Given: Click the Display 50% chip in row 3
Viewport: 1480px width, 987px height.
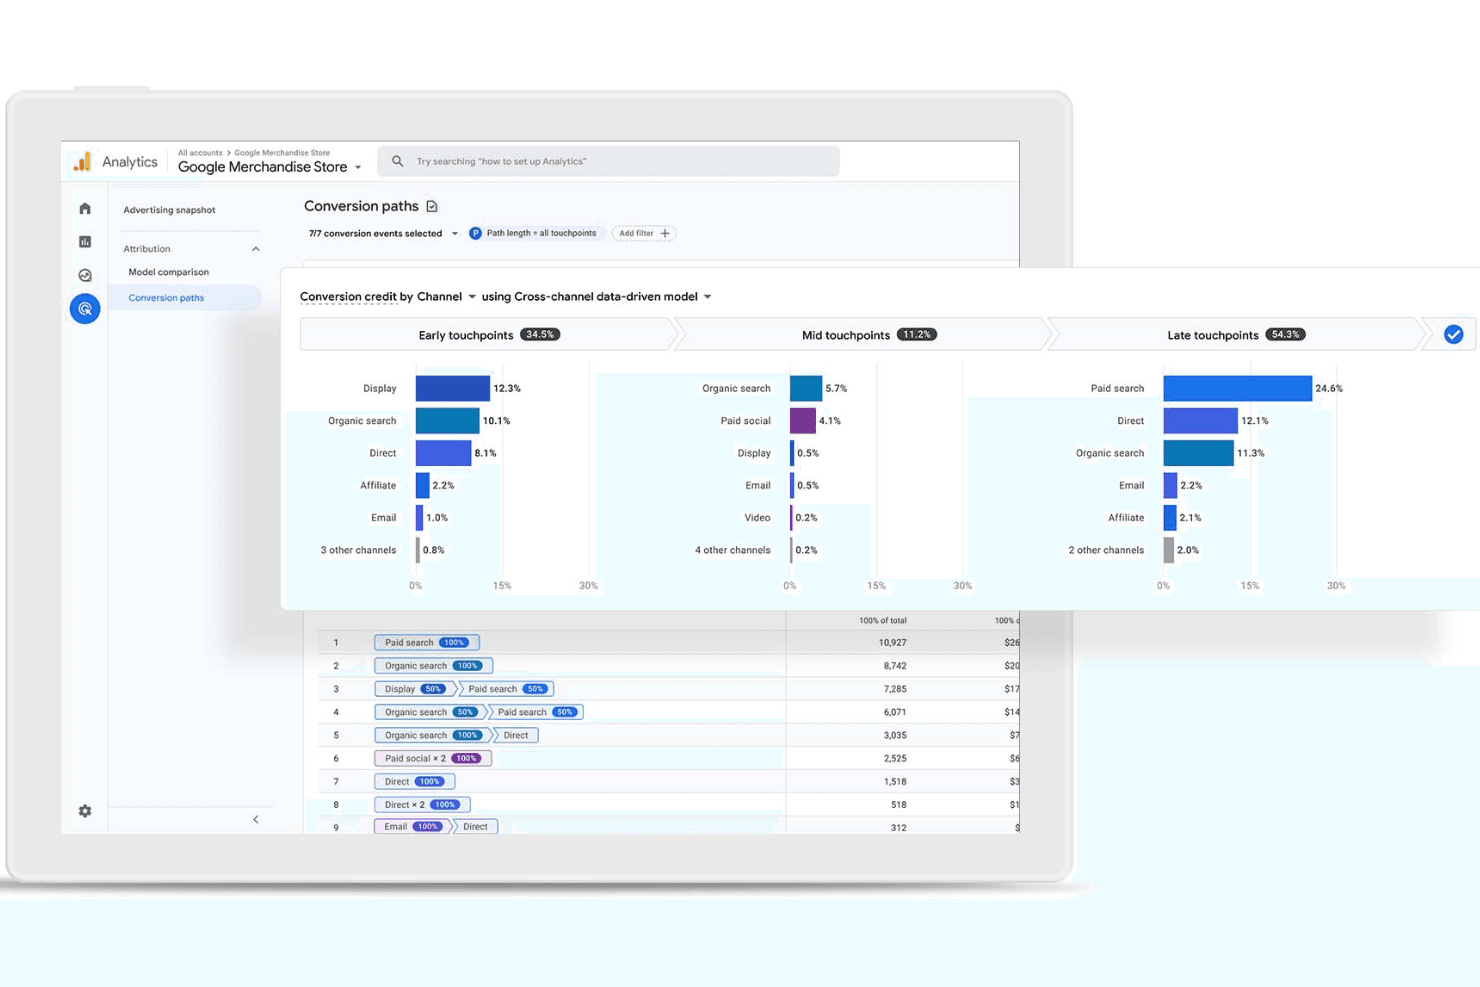Looking at the screenshot, I should click(414, 689).
